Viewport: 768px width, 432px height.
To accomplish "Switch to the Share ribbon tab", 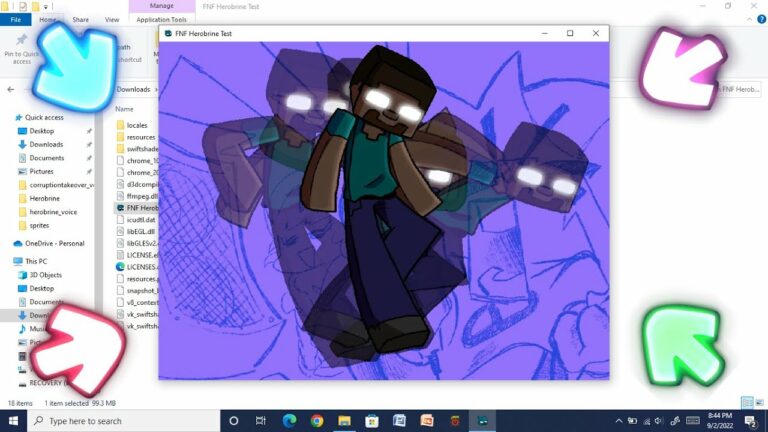I will (80, 20).
